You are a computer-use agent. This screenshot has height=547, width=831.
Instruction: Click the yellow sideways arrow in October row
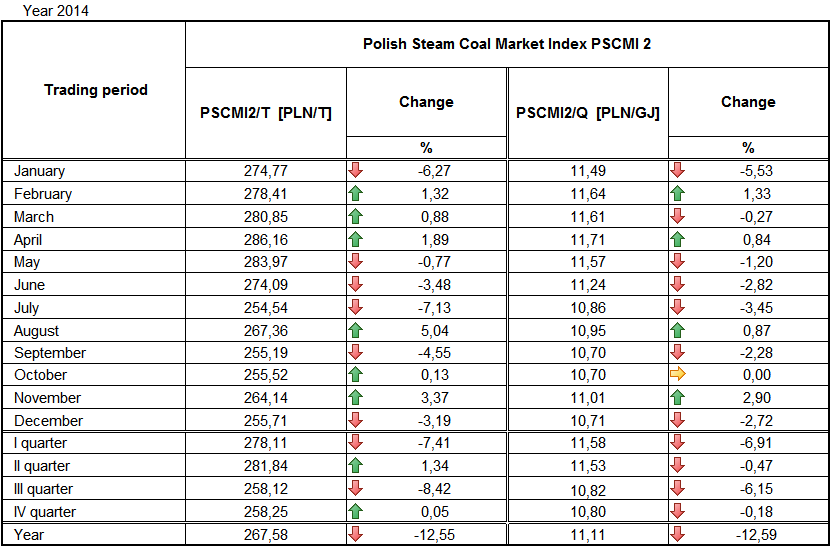(677, 375)
